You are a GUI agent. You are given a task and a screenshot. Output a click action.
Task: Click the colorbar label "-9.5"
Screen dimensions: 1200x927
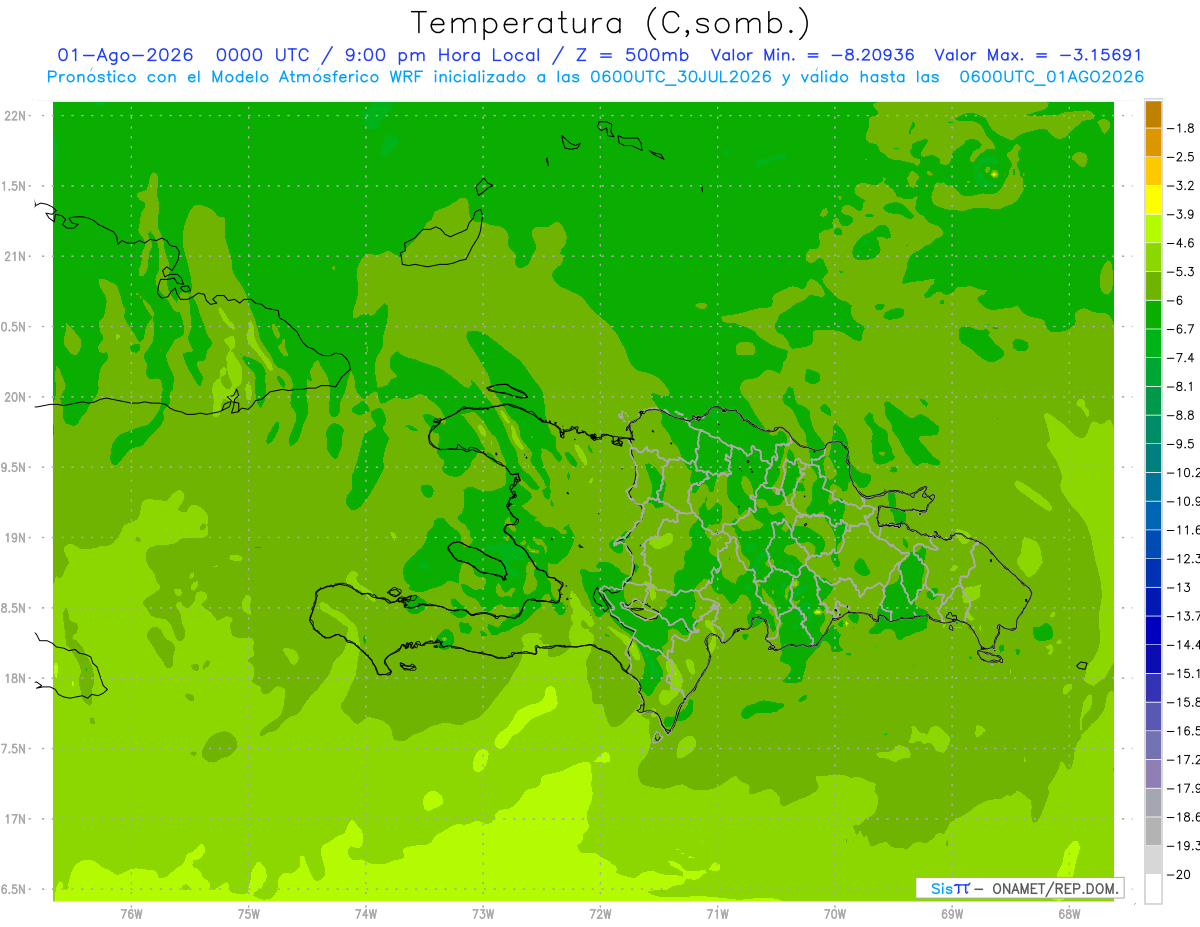point(1181,444)
